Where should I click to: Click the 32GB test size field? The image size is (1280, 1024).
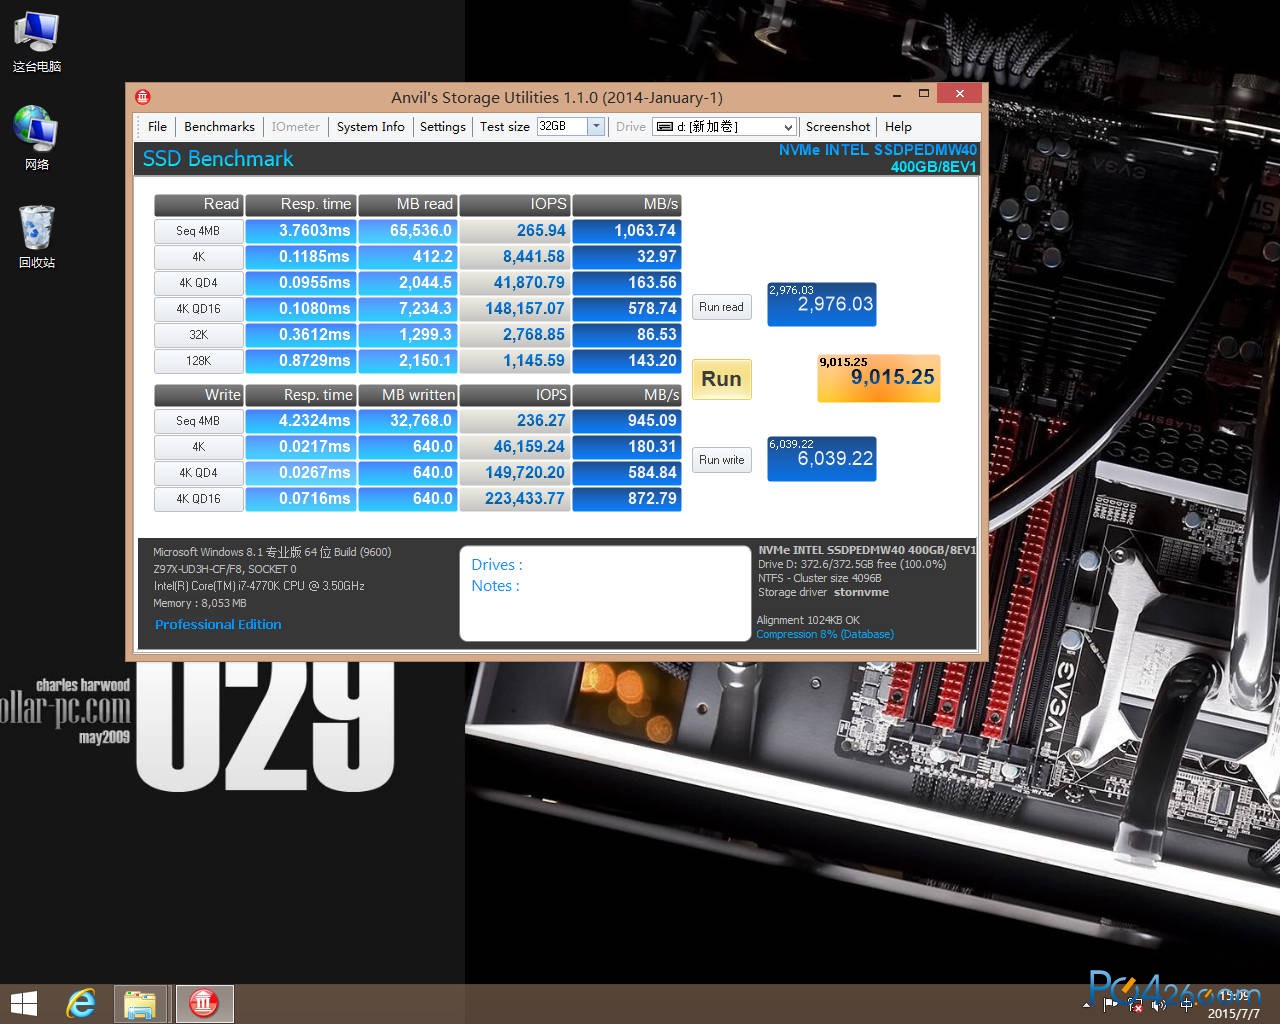pyautogui.click(x=562, y=126)
